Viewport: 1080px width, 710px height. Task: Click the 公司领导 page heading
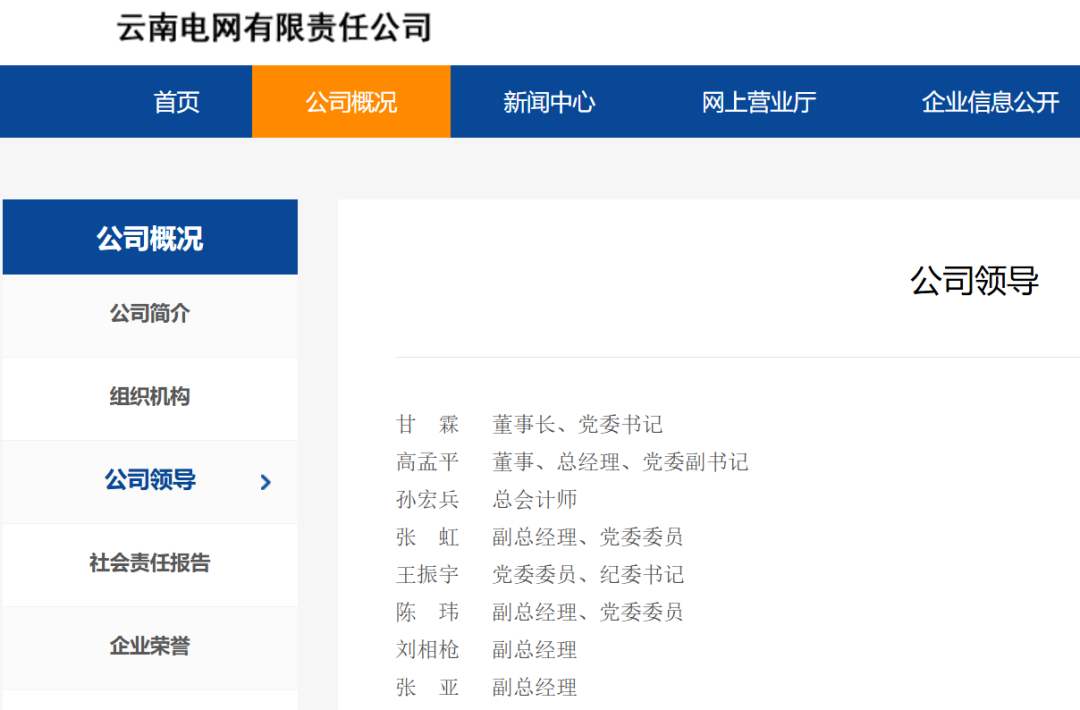pyautogui.click(x=977, y=282)
